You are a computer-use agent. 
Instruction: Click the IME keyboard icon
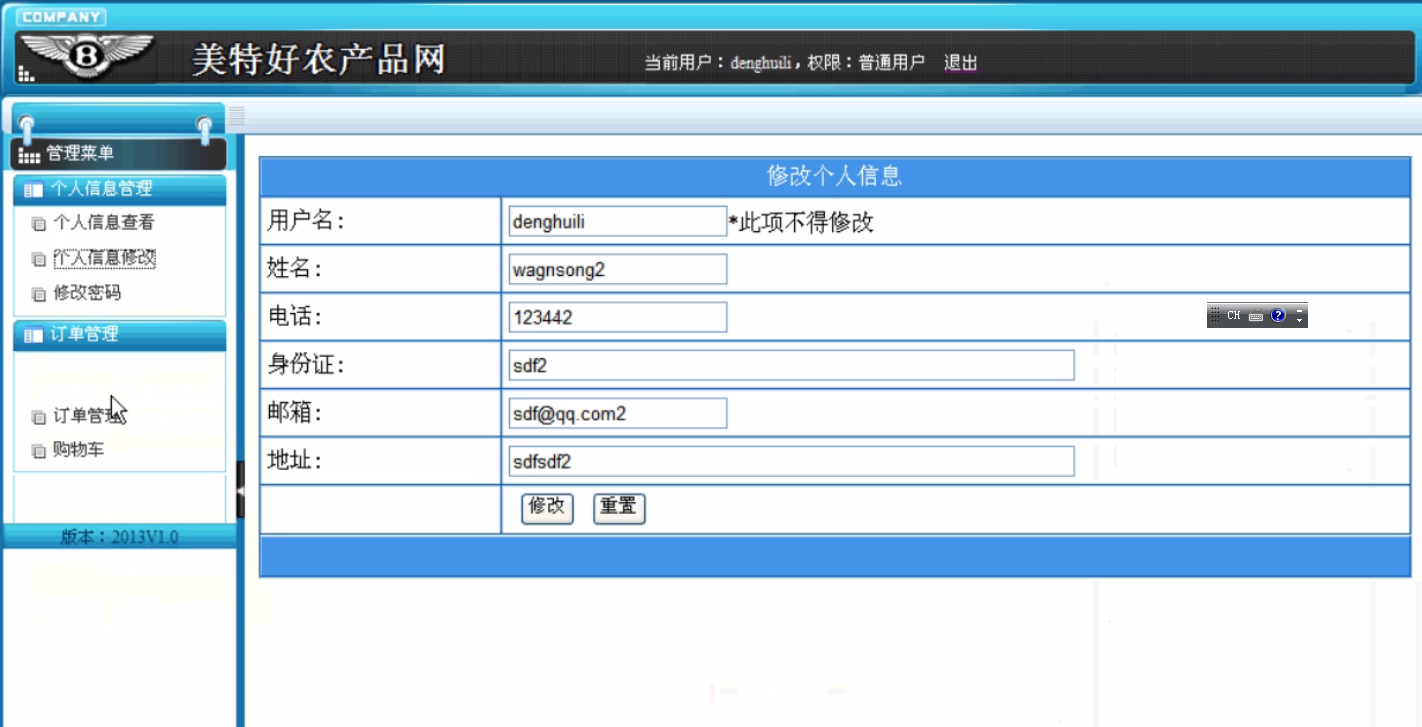tap(1256, 316)
